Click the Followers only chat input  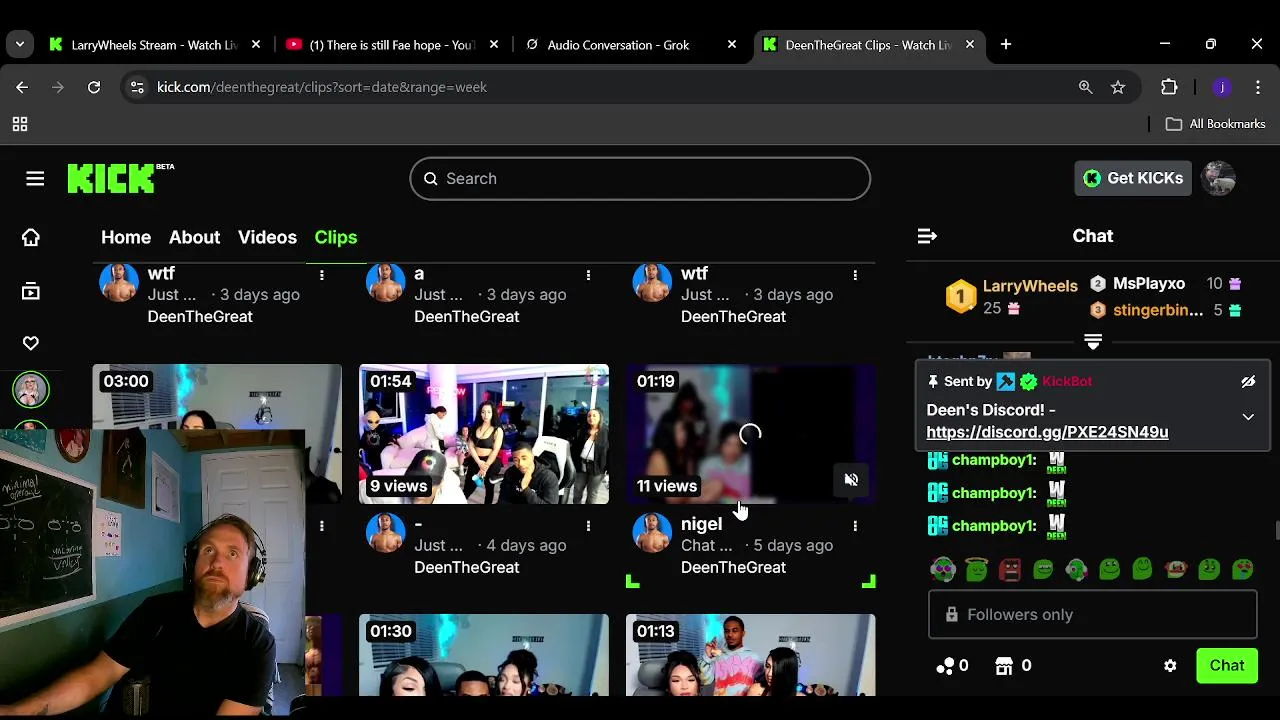(x=1092, y=614)
